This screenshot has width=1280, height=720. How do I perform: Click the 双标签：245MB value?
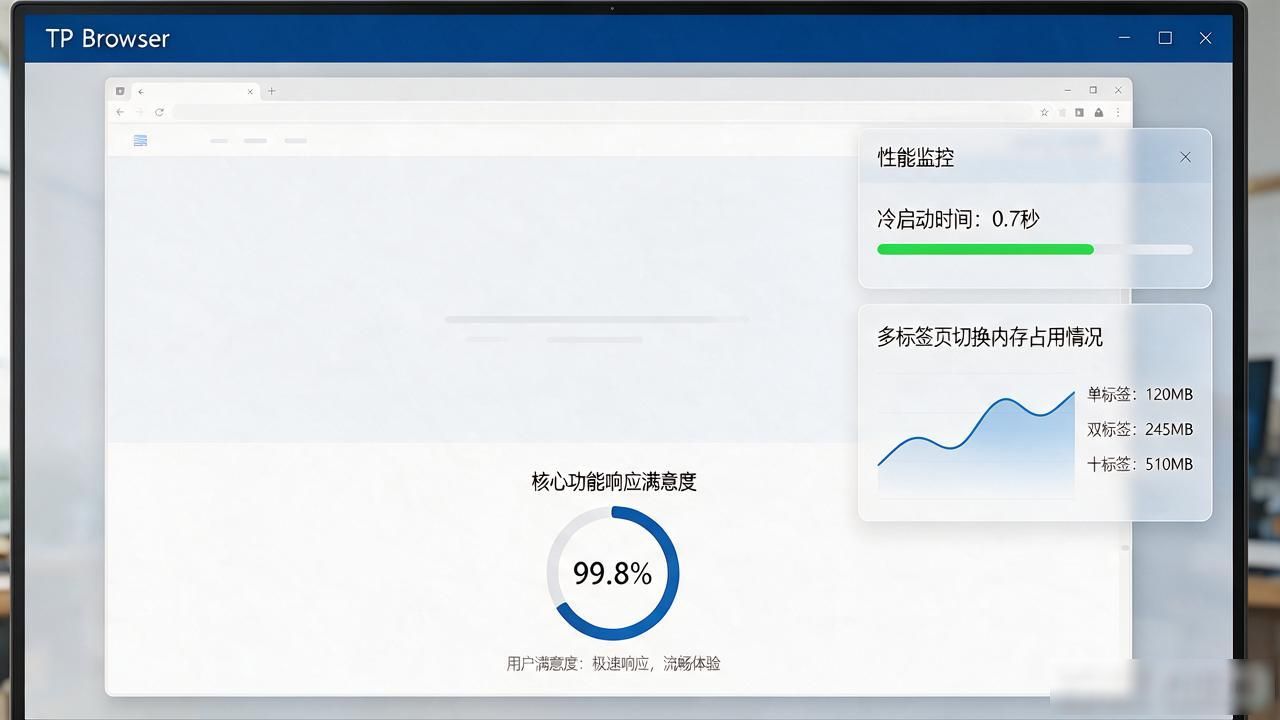point(1140,429)
